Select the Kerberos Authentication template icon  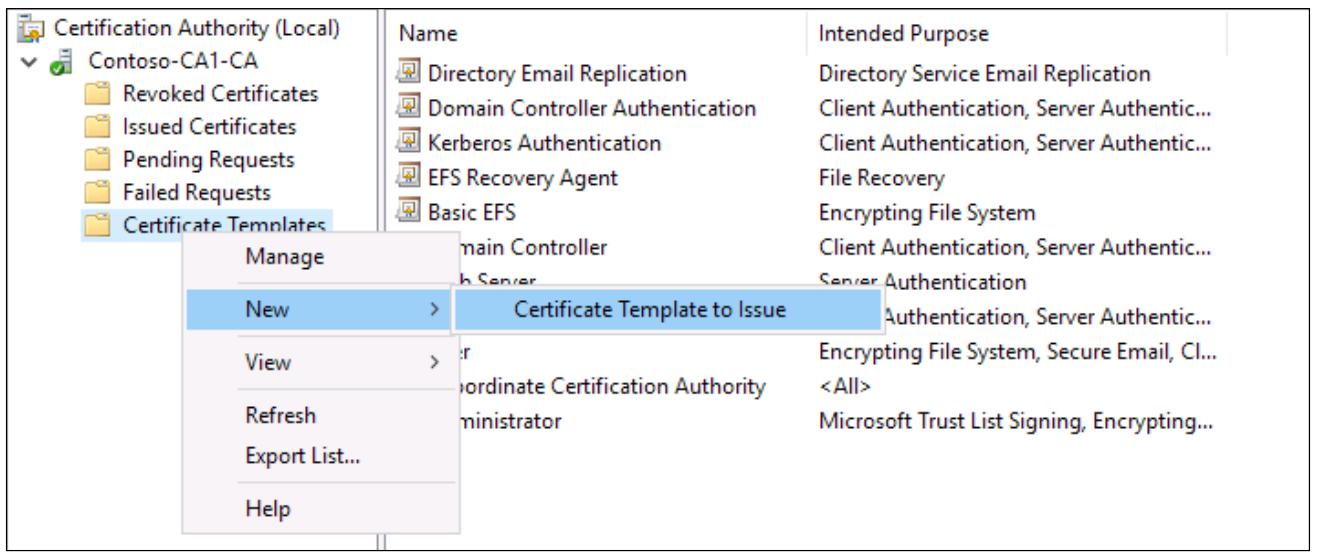pos(409,143)
